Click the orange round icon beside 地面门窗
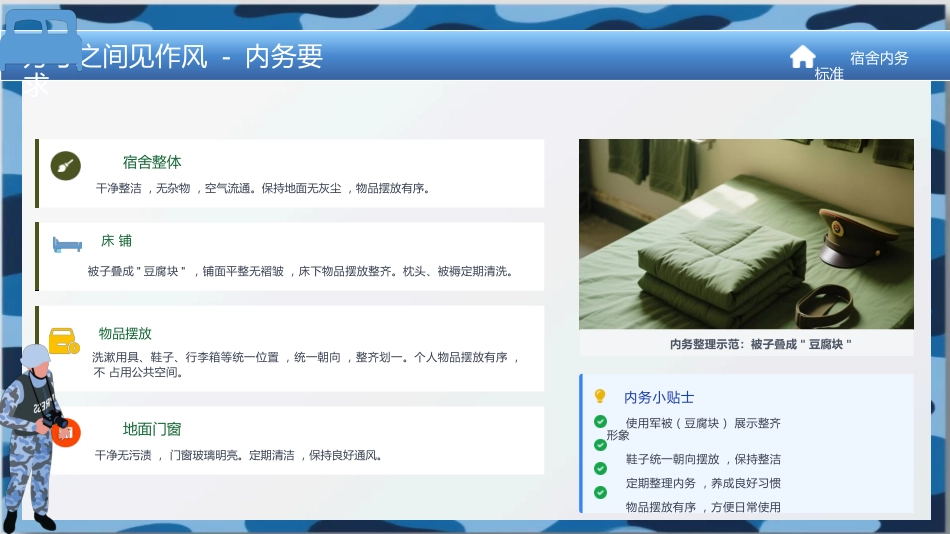Image resolution: width=950 pixels, height=534 pixels. click(67, 432)
